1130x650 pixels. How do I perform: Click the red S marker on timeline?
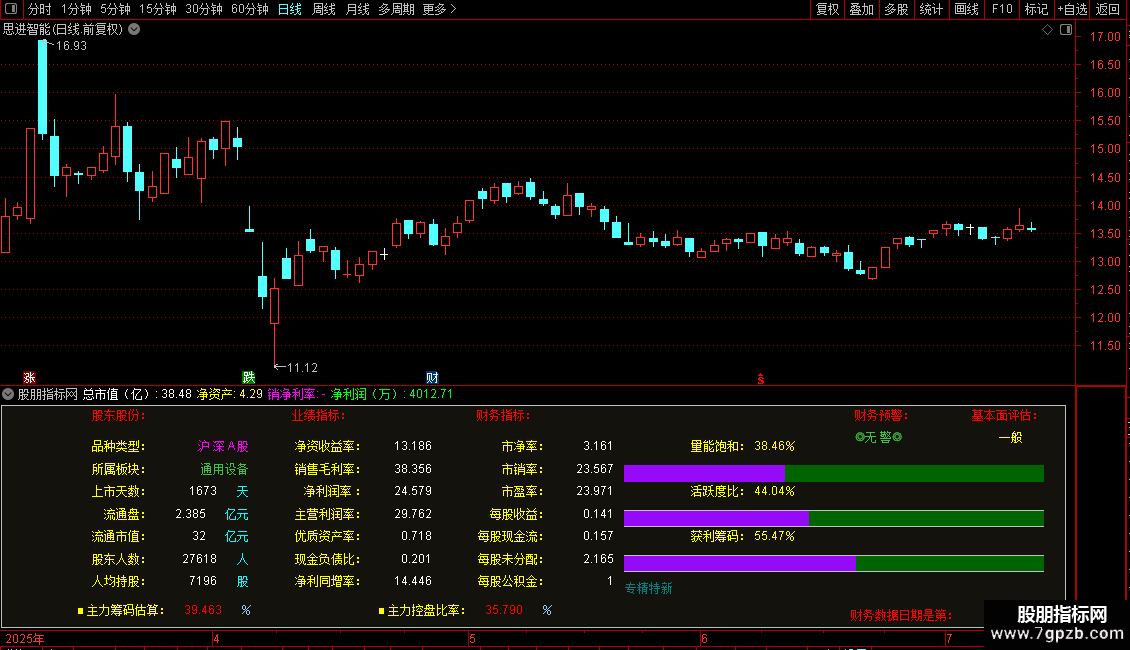click(x=760, y=379)
